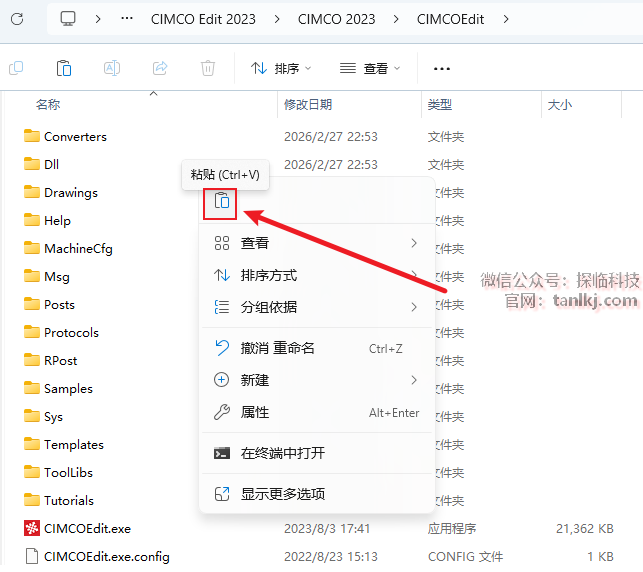Select the Drawings folder icon

point(32,192)
